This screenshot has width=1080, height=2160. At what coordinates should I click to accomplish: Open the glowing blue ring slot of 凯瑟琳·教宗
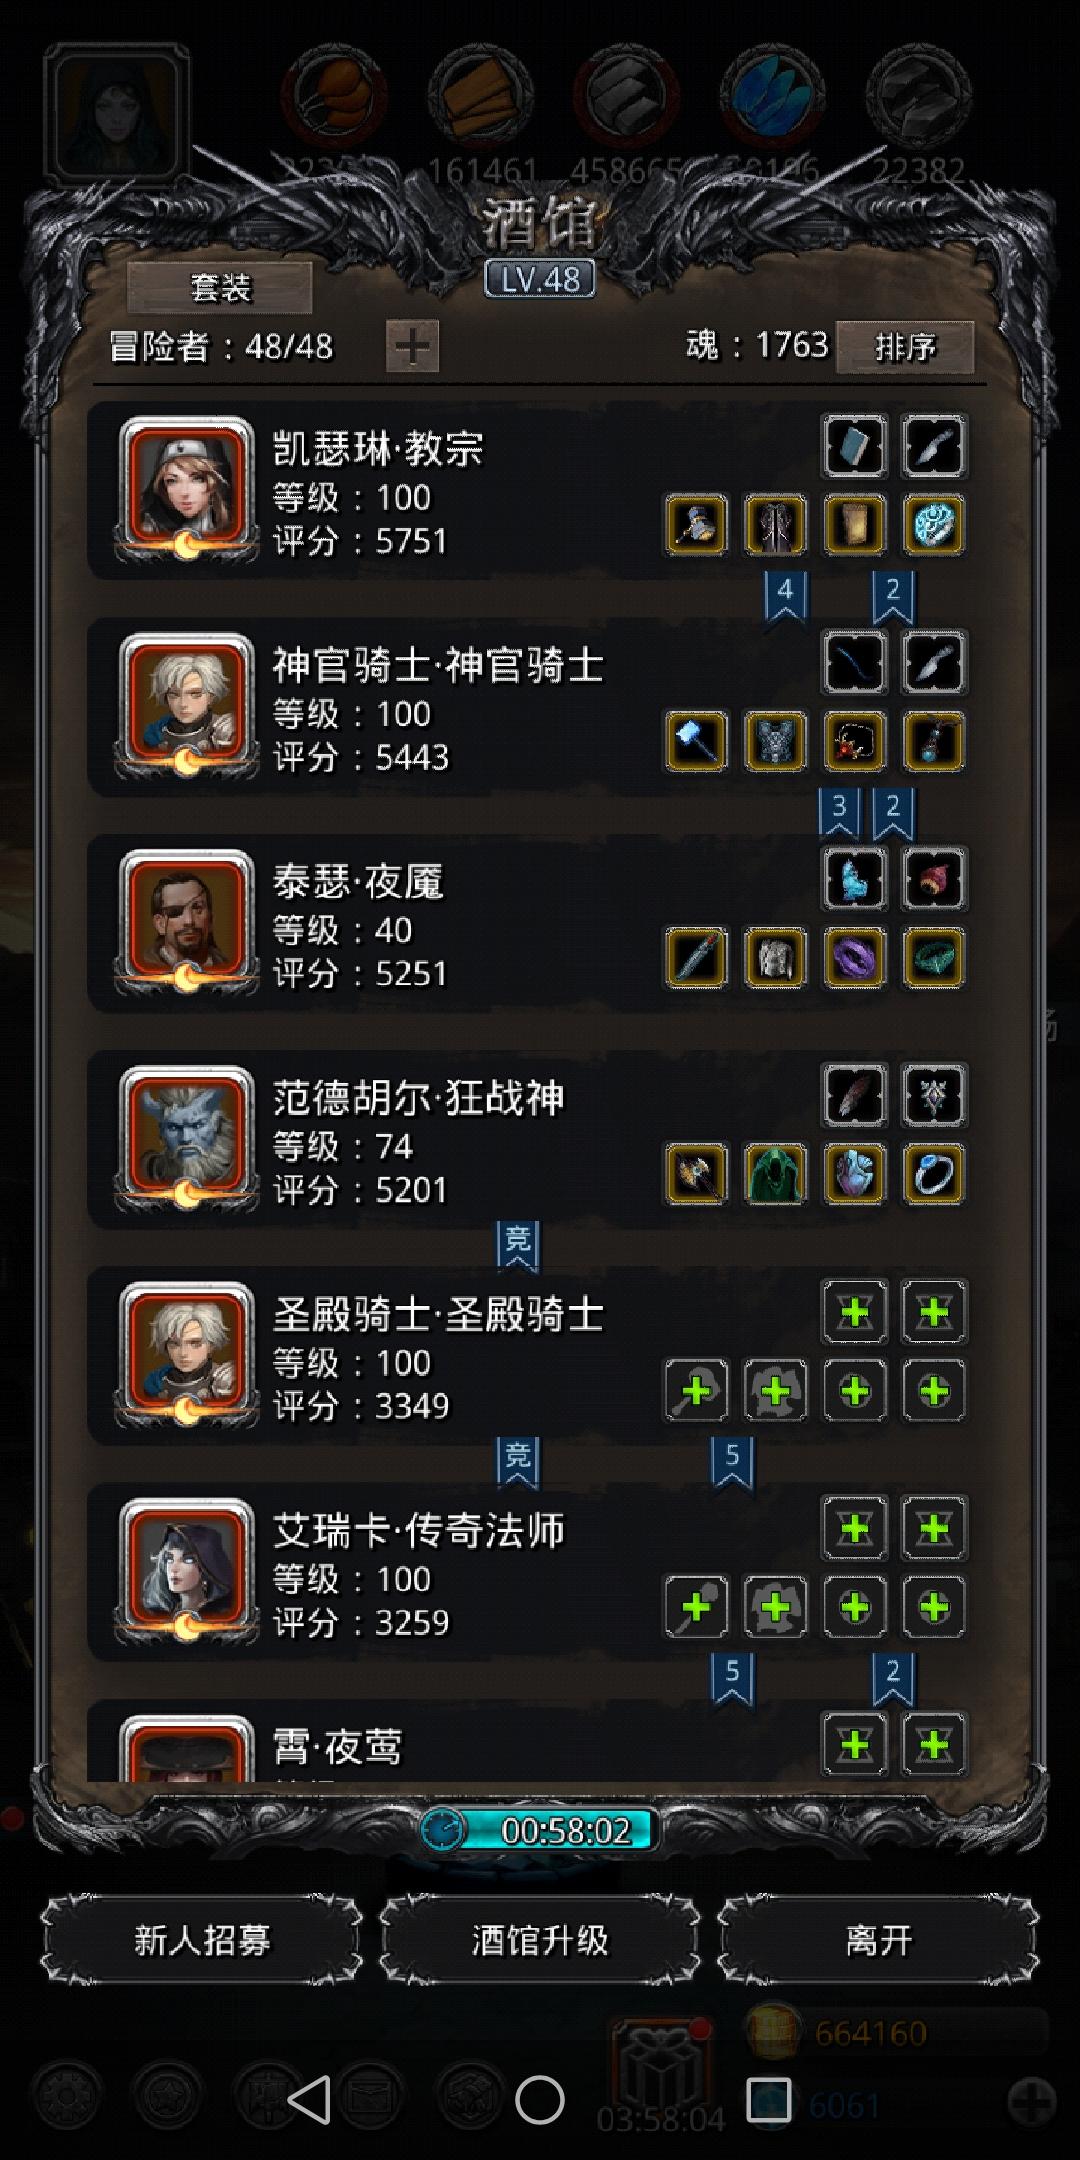(x=933, y=525)
